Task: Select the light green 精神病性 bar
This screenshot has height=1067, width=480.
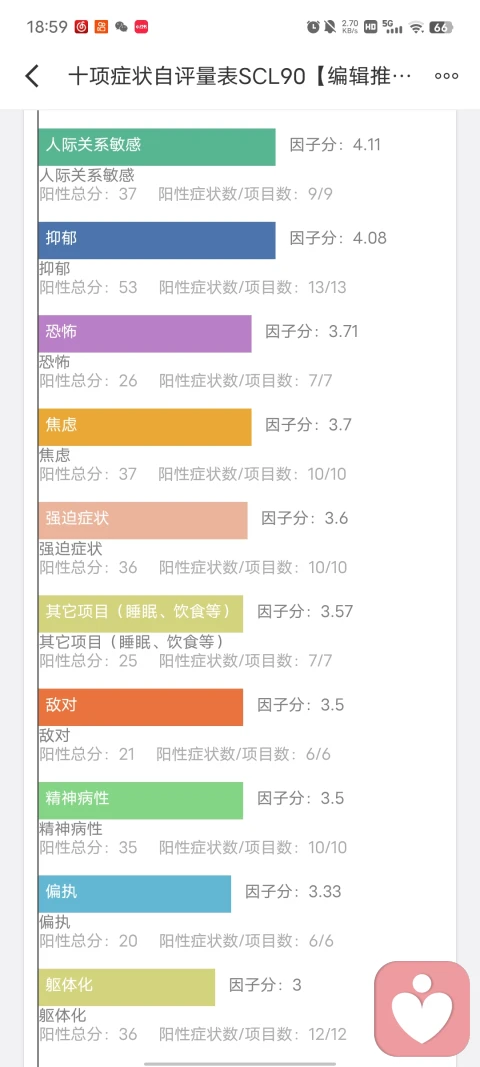Action: tap(140, 800)
